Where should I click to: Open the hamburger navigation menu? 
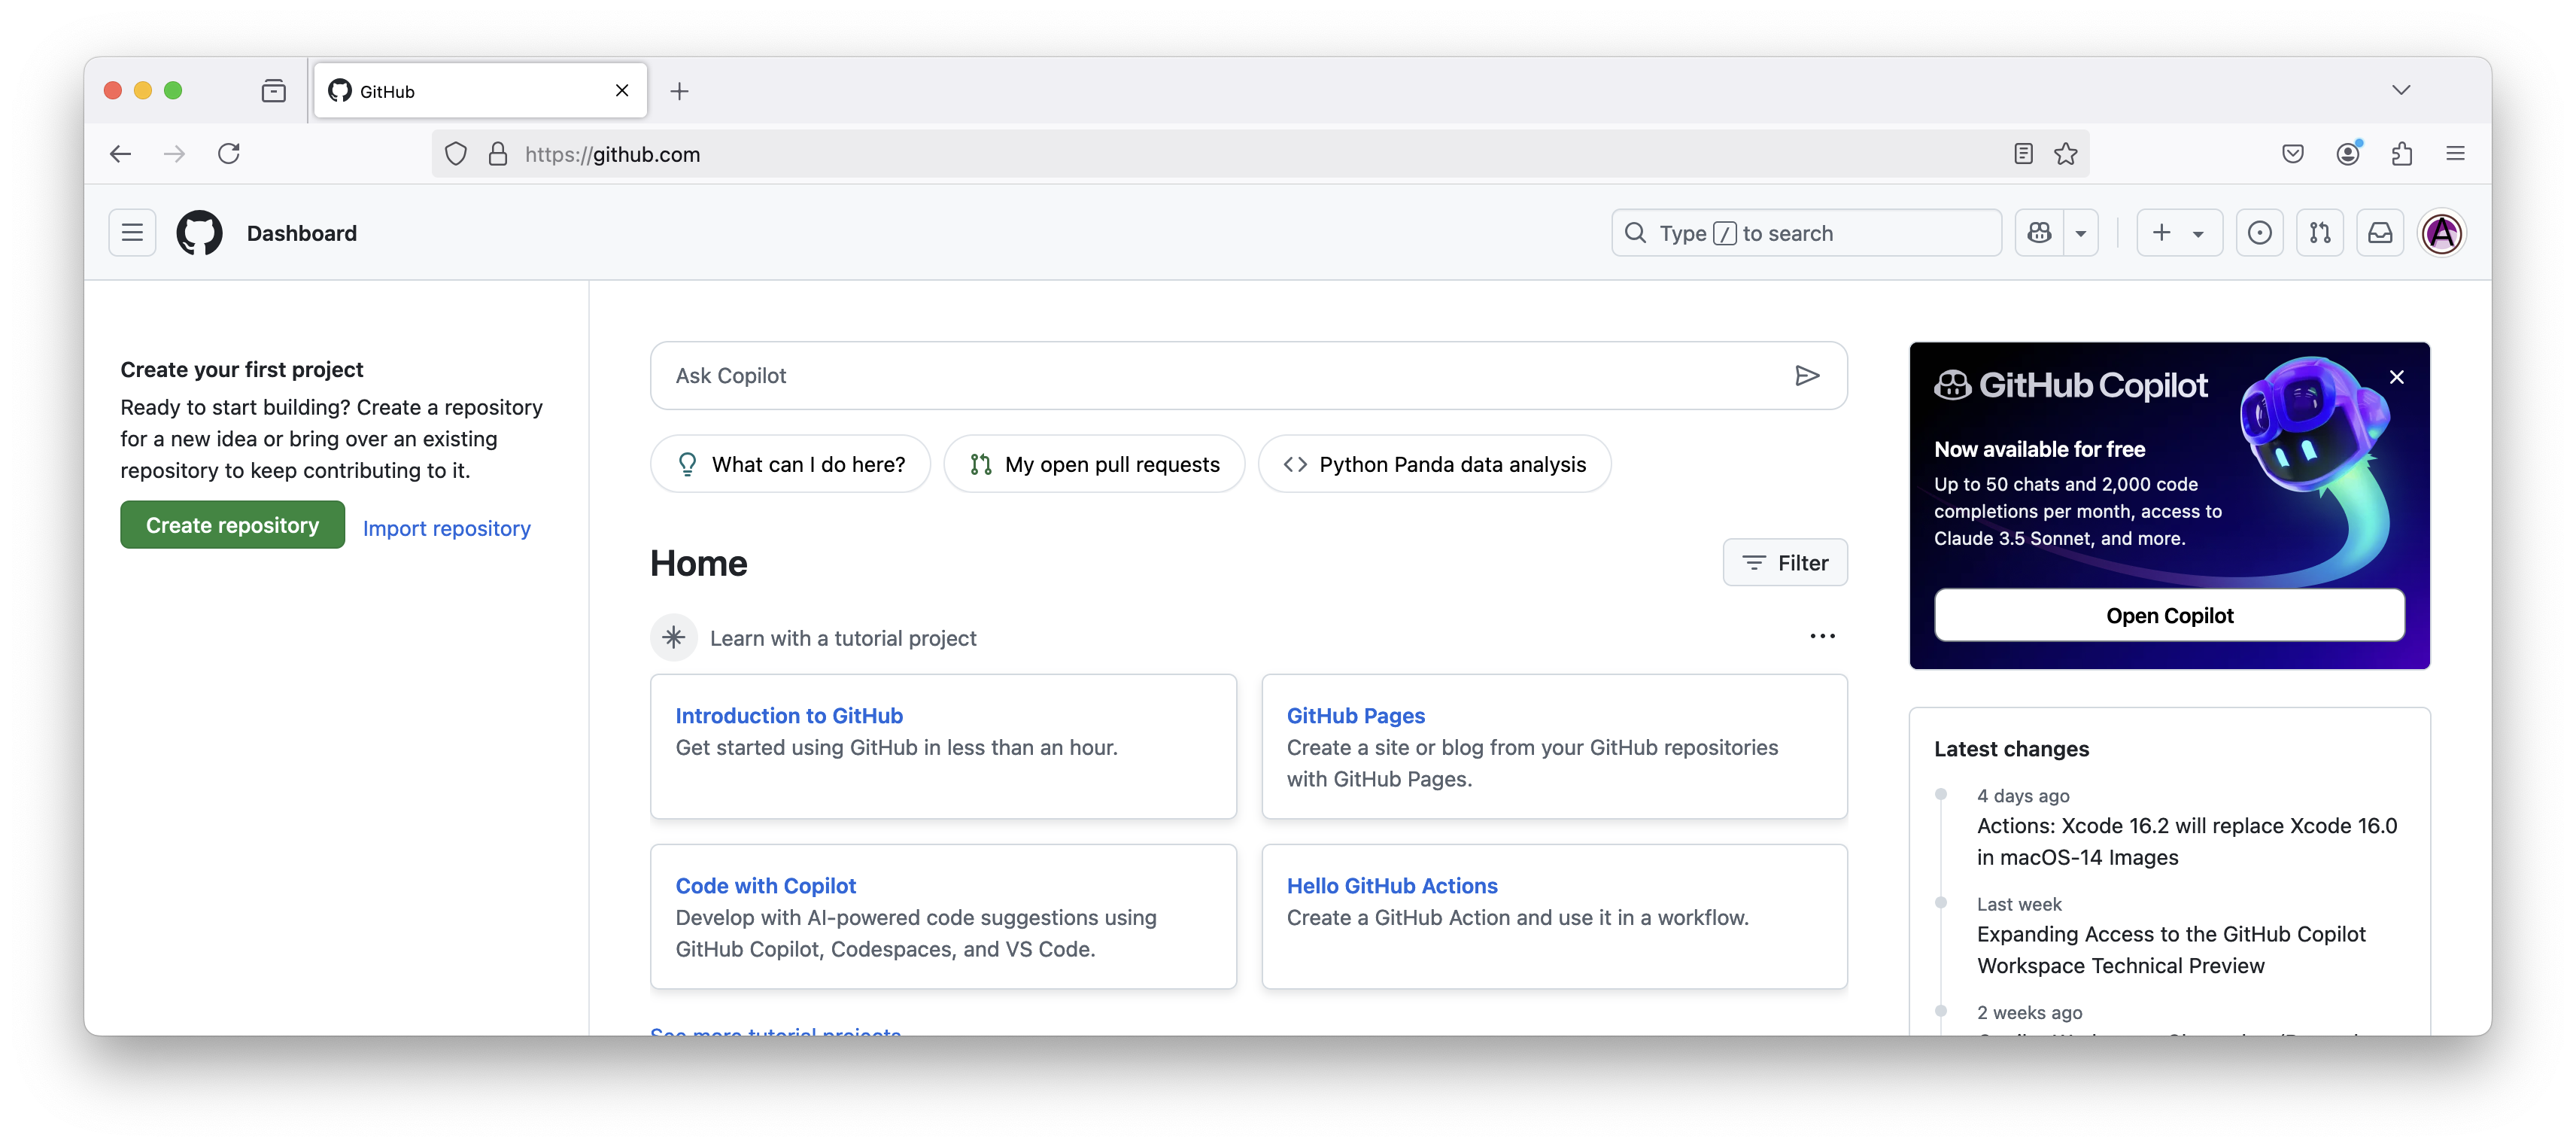point(132,233)
